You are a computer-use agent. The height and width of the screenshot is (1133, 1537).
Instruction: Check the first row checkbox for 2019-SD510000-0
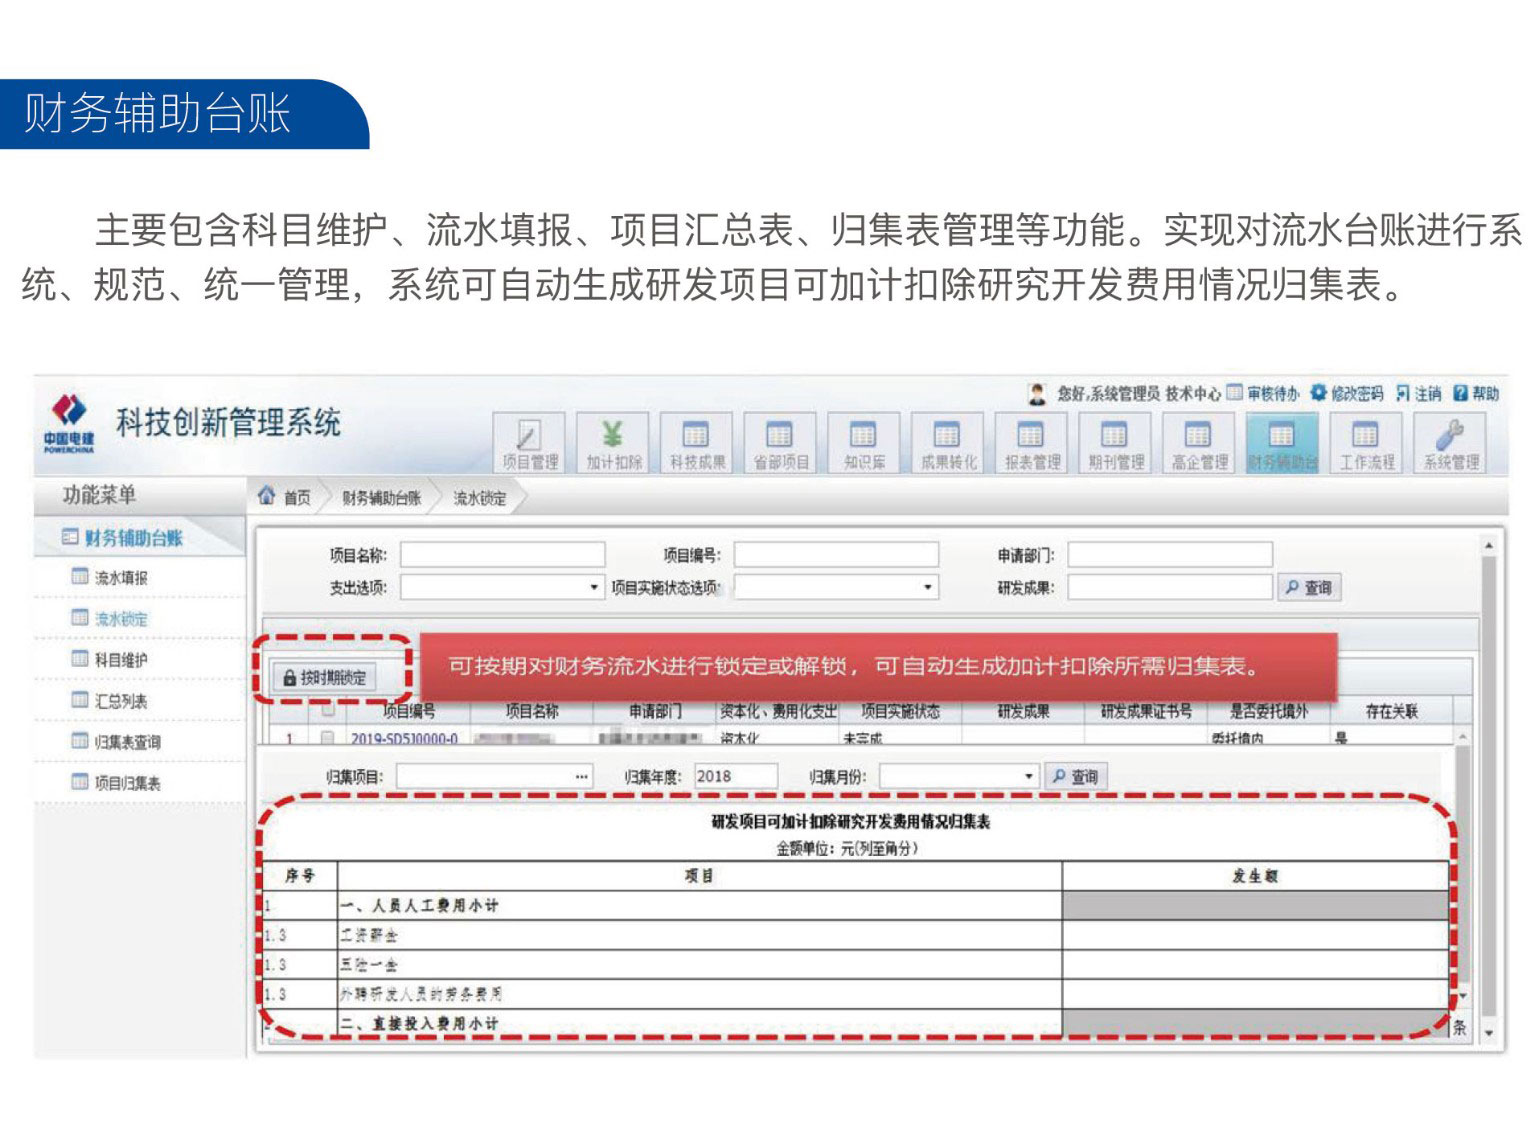(x=327, y=739)
